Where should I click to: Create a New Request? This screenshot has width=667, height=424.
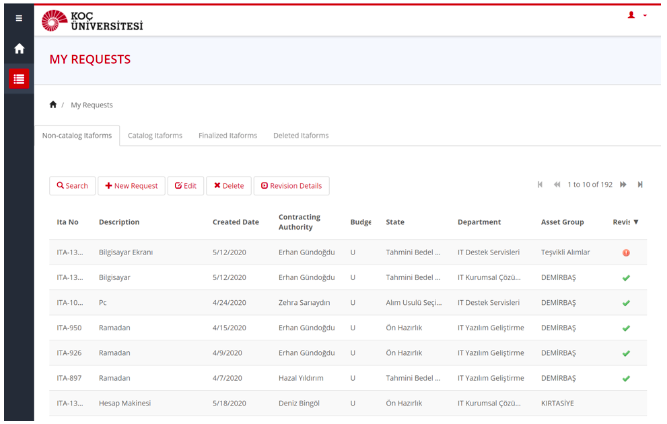click(x=131, y=186)
